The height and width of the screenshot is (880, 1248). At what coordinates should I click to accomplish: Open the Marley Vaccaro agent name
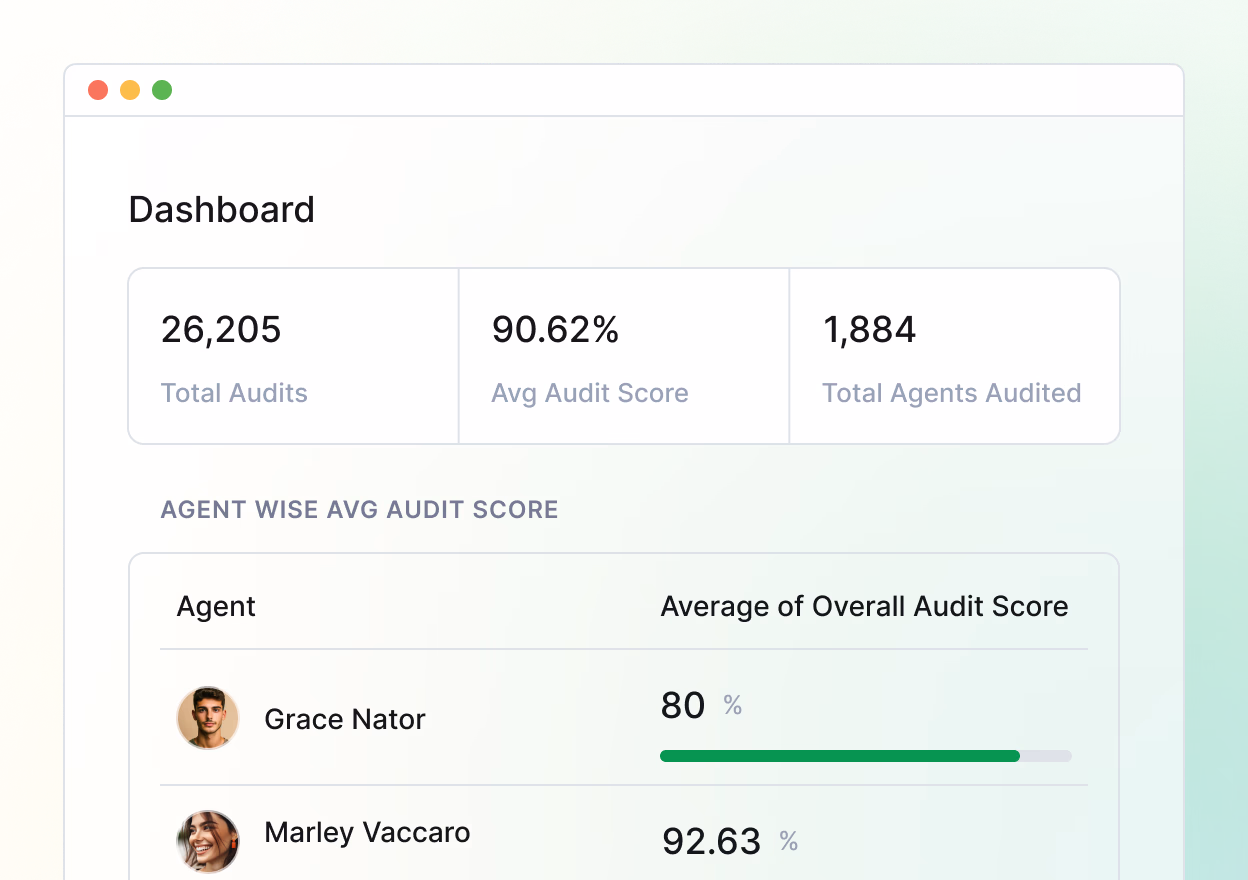[x=367, y=832]
